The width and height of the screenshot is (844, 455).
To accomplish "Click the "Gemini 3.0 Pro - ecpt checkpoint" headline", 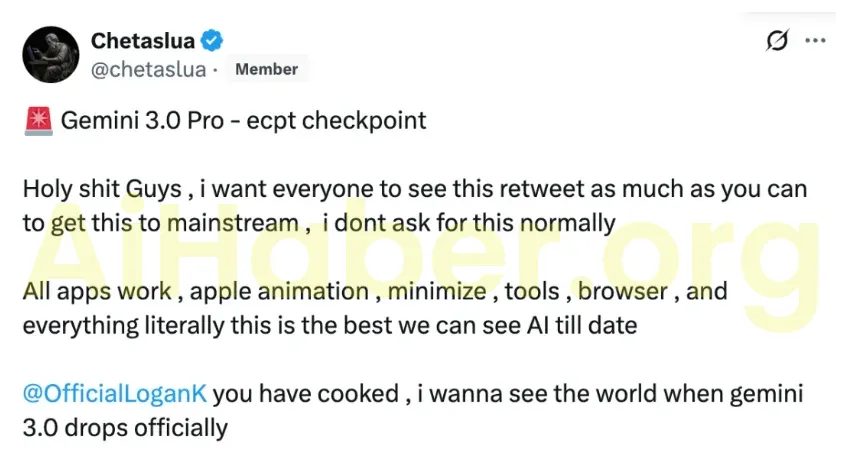I will point(244,121).
